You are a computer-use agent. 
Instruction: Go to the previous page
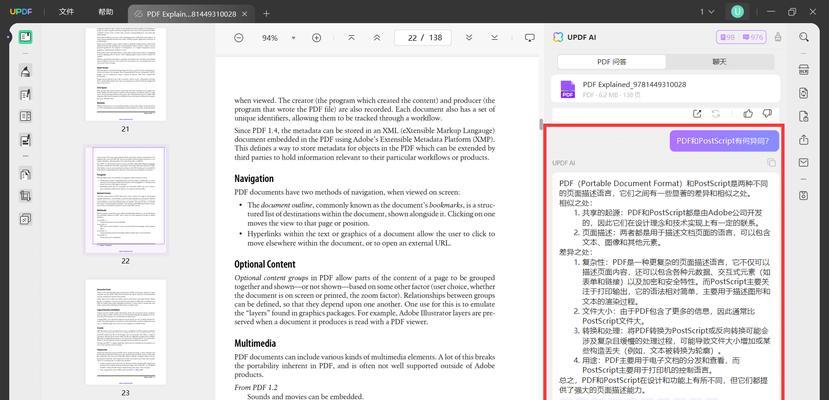coord(376,38)
